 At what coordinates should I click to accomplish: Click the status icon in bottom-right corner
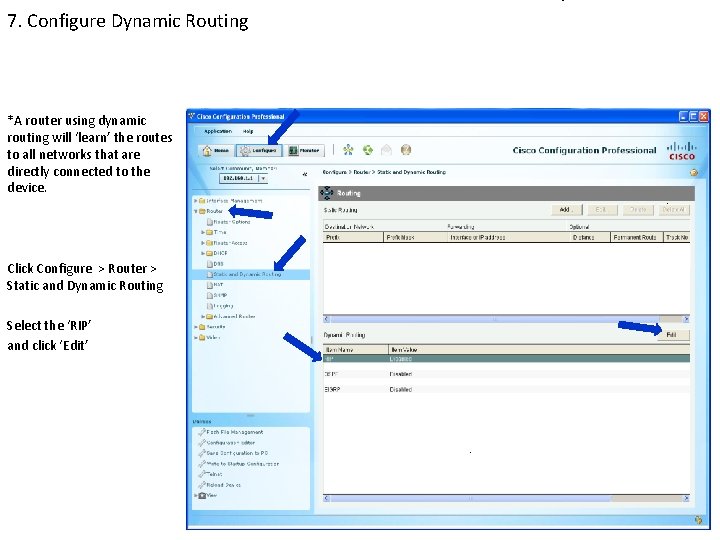pos(698,520)
